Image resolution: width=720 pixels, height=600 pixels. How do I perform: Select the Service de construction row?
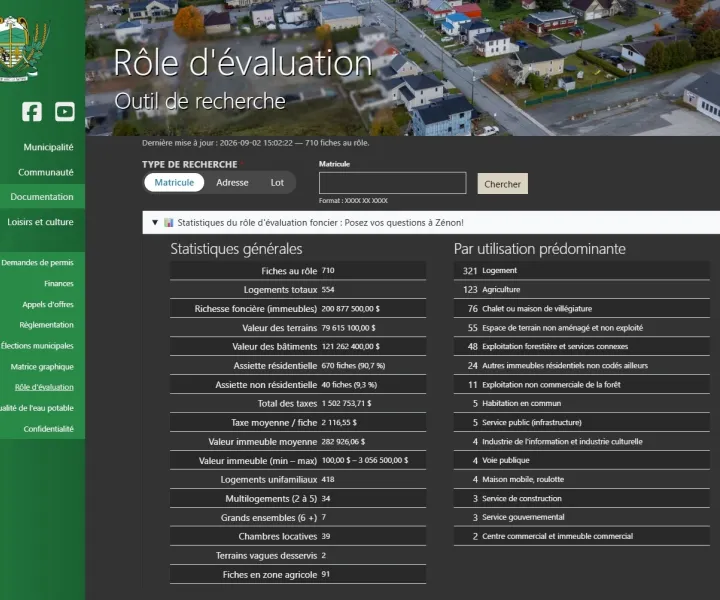[x=582, y=499]
